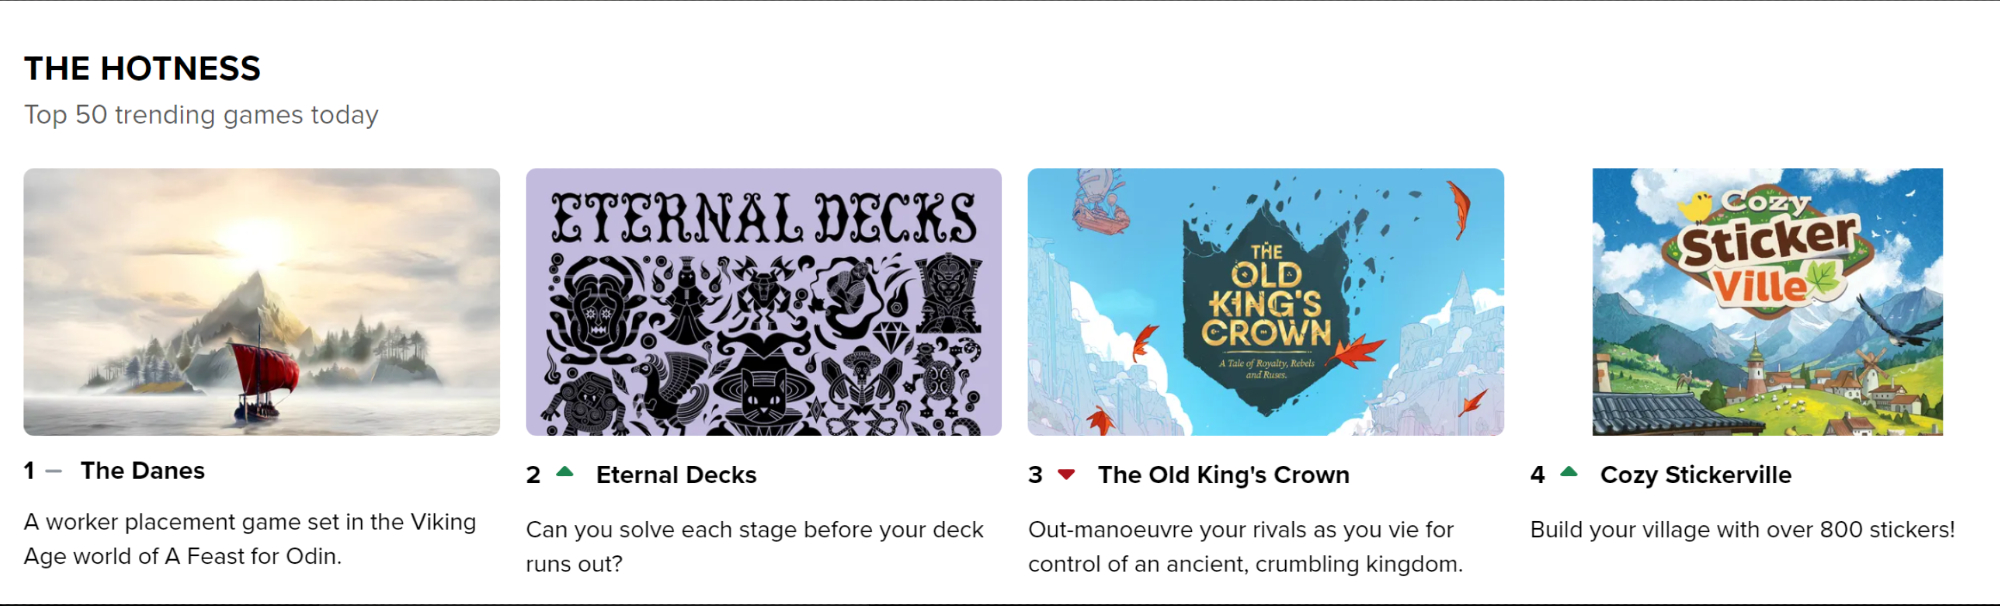Screen dimensions: 2000x606
Task: Click rank number 4 next to Cozy Stickerville
Action: pos(1538,475)
